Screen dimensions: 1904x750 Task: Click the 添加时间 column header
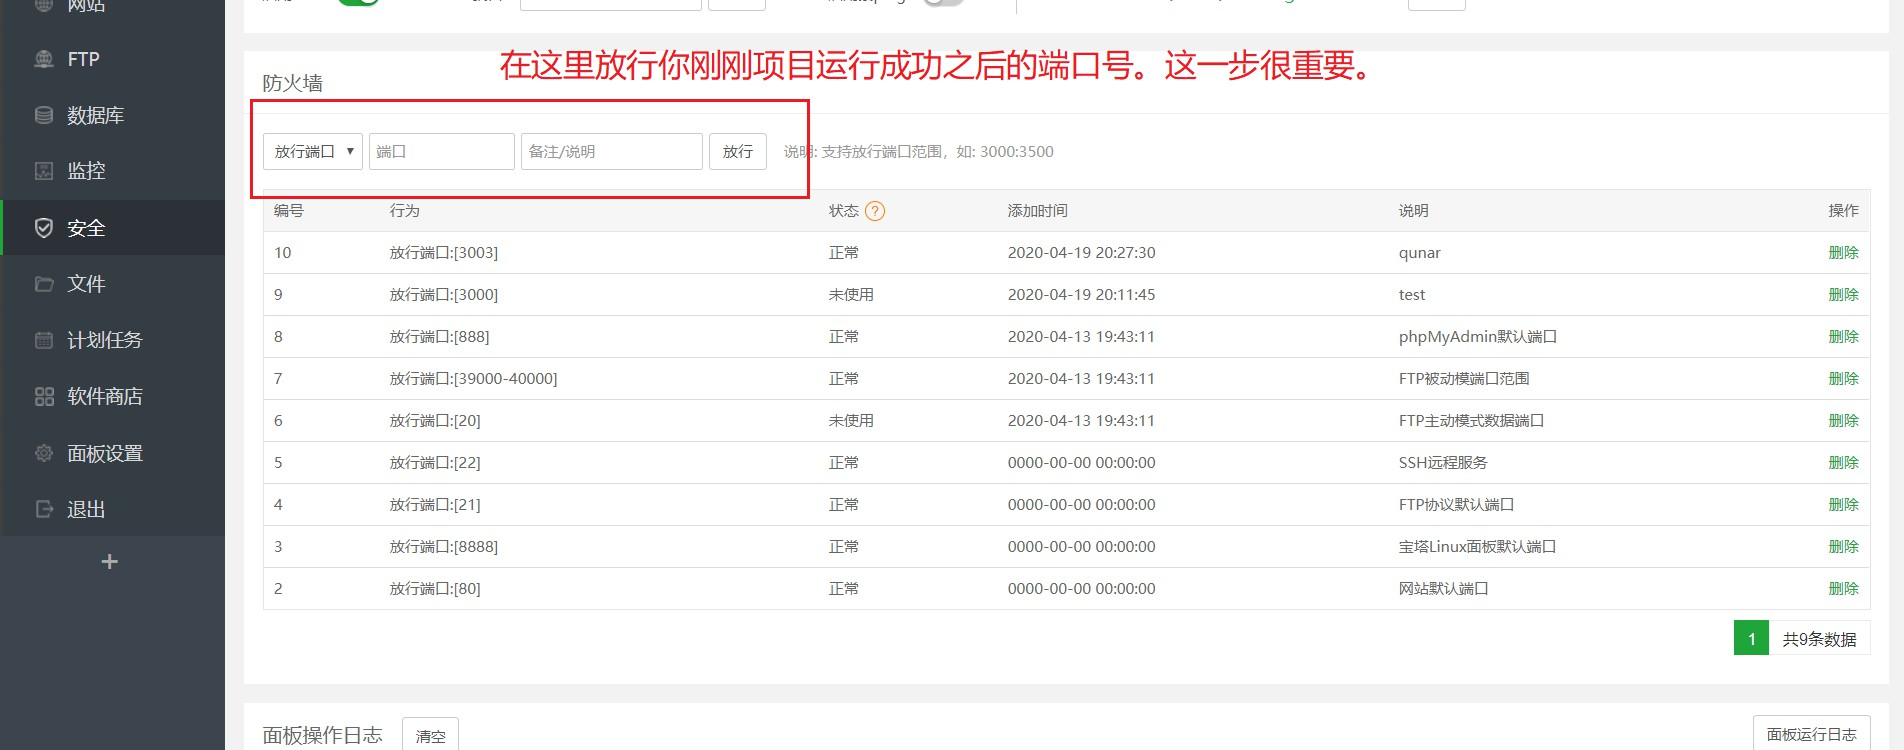click(x=1037, y=211)
